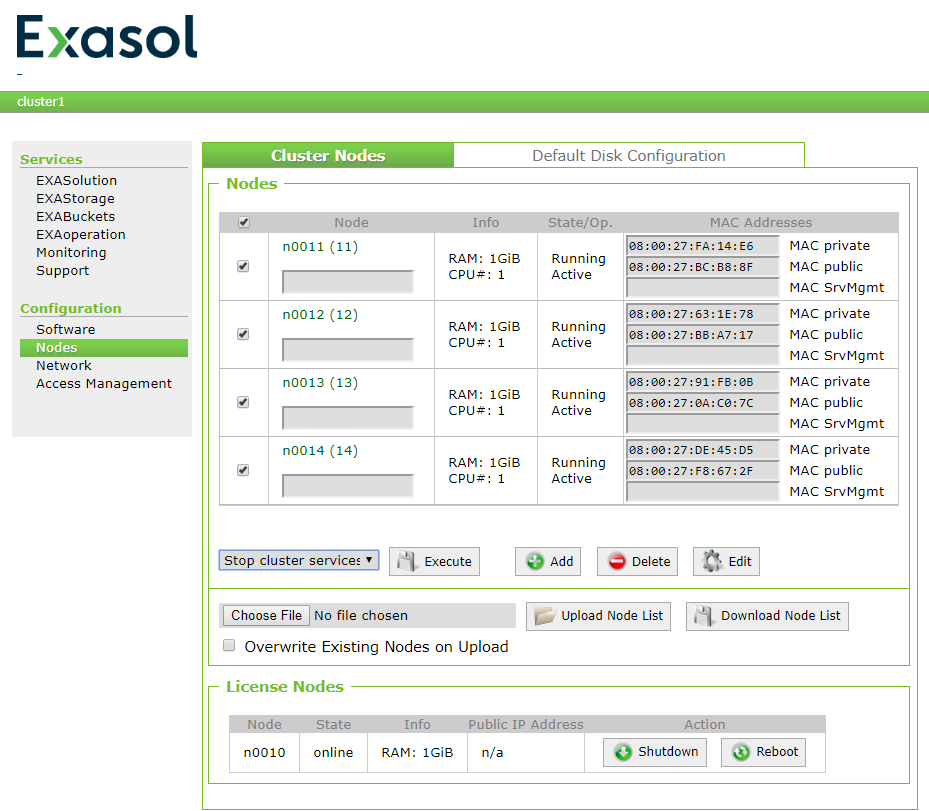929x811 pixels.
Task: Open the node Edit dialog
Action: (726, 561)
